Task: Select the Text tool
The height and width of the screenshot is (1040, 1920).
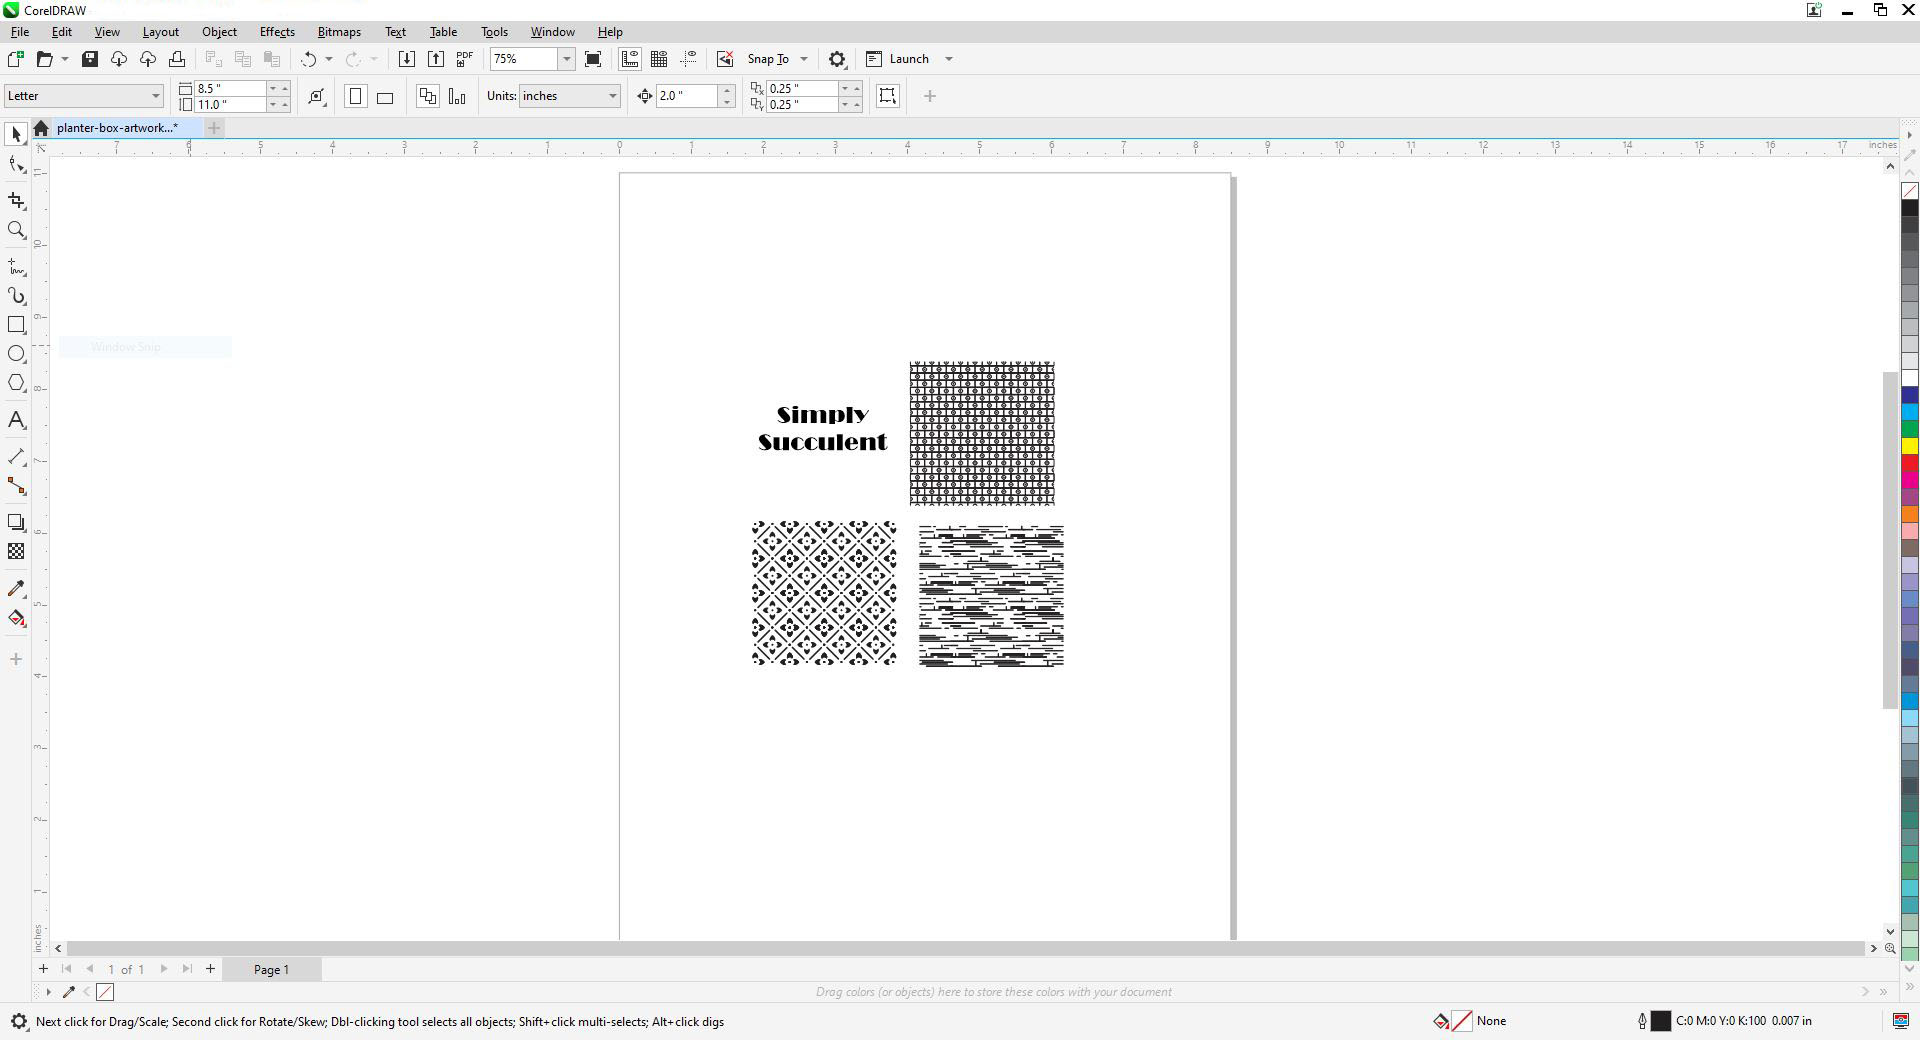Action: [x=16, y=420]
